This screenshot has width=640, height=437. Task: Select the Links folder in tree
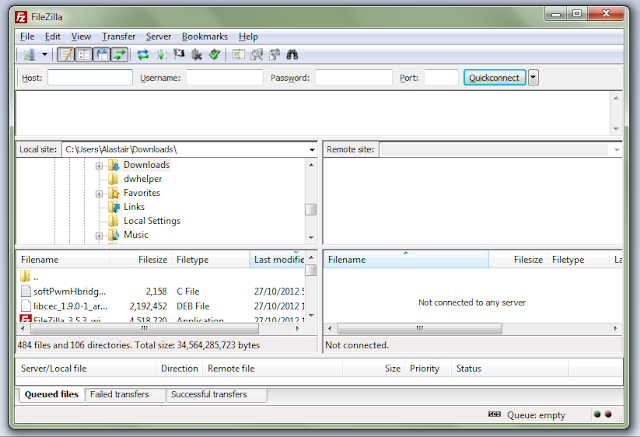coord(134,207)
